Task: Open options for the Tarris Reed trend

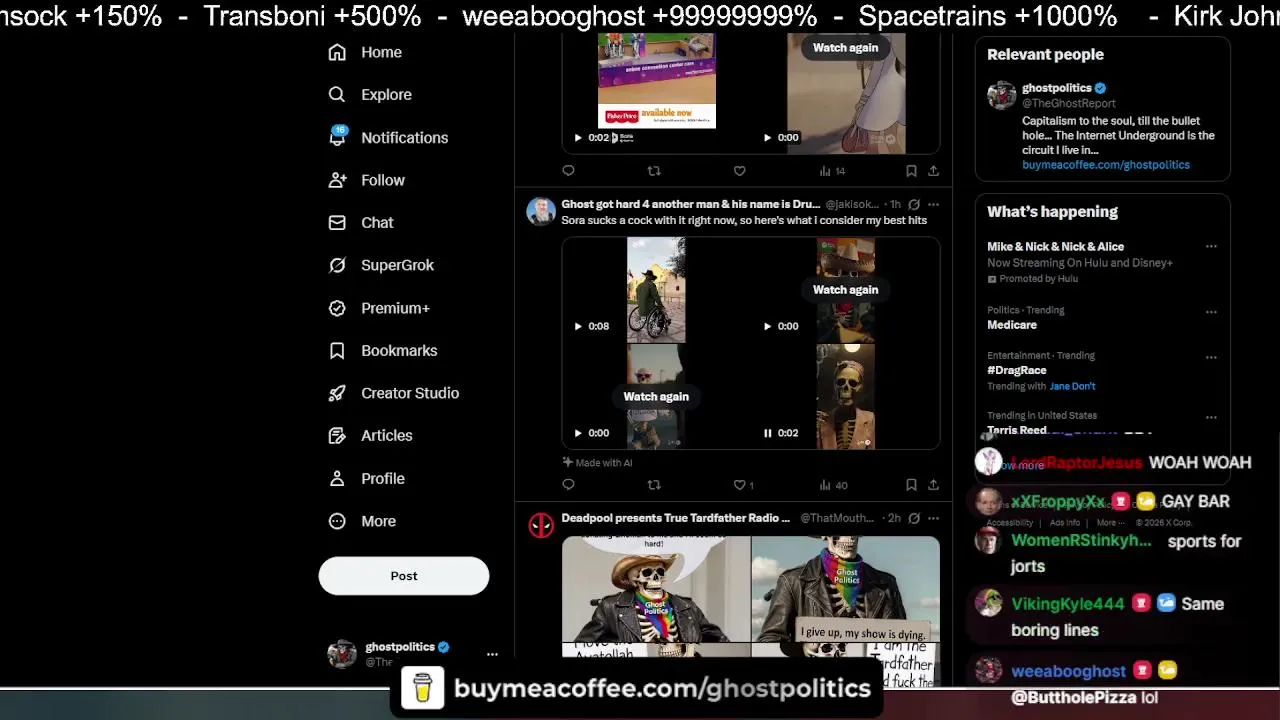Action: [x=1211, y=417]
